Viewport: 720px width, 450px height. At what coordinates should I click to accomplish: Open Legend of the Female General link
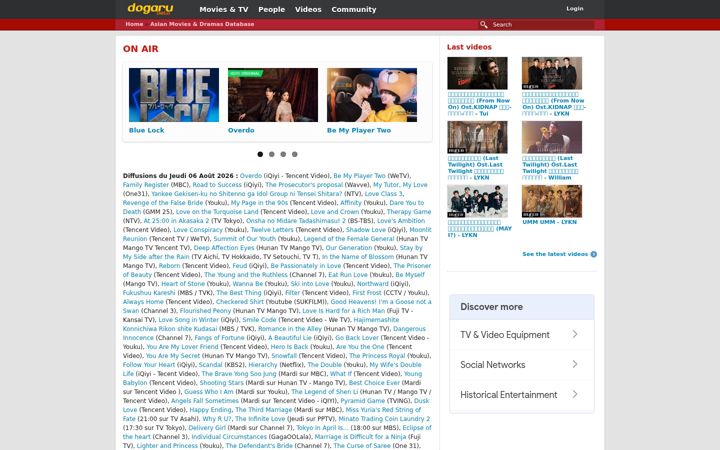tap(349, 239)
